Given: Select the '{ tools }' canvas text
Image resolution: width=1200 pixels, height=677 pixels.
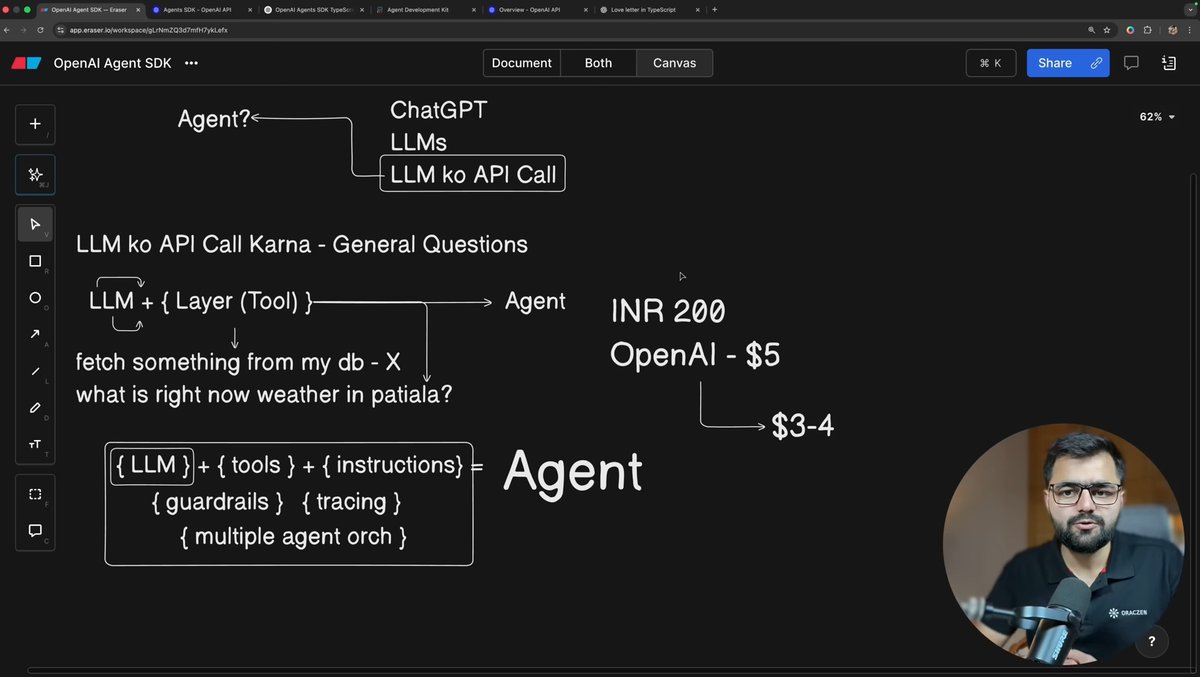Looking at the screenshot, I should click(256, 465).
